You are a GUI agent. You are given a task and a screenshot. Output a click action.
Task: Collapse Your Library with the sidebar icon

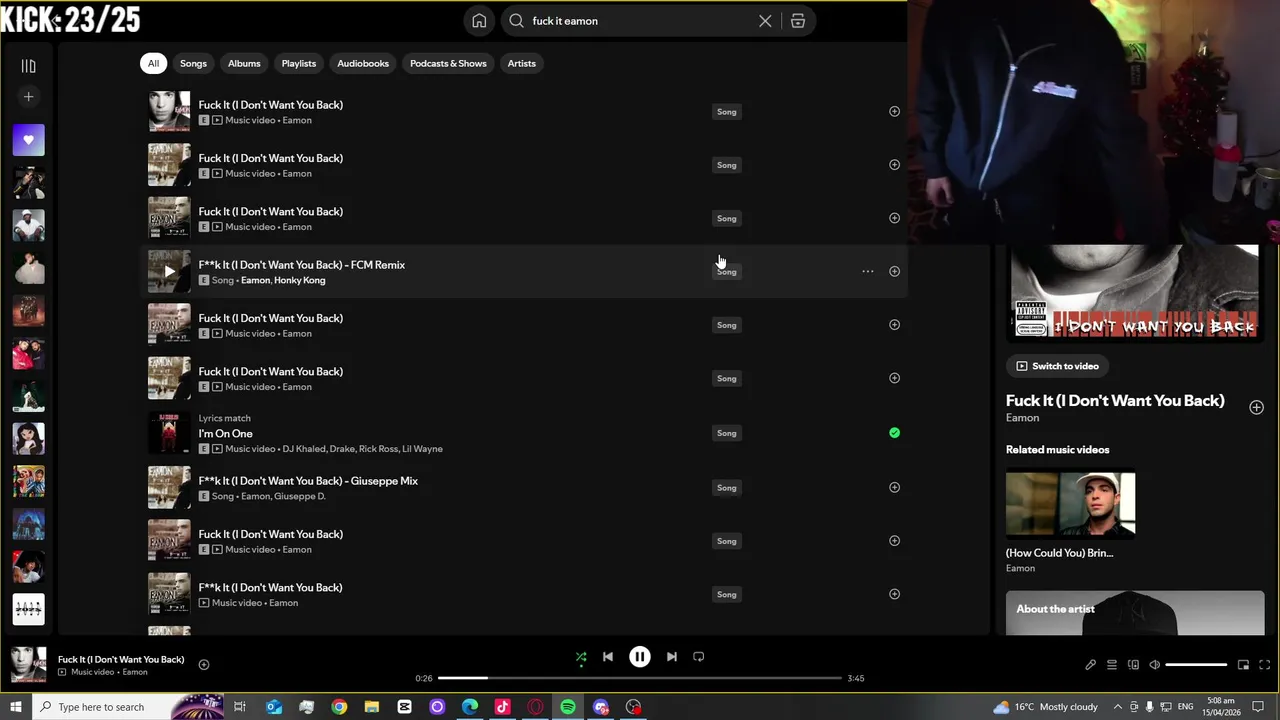[x=28, y=66]
